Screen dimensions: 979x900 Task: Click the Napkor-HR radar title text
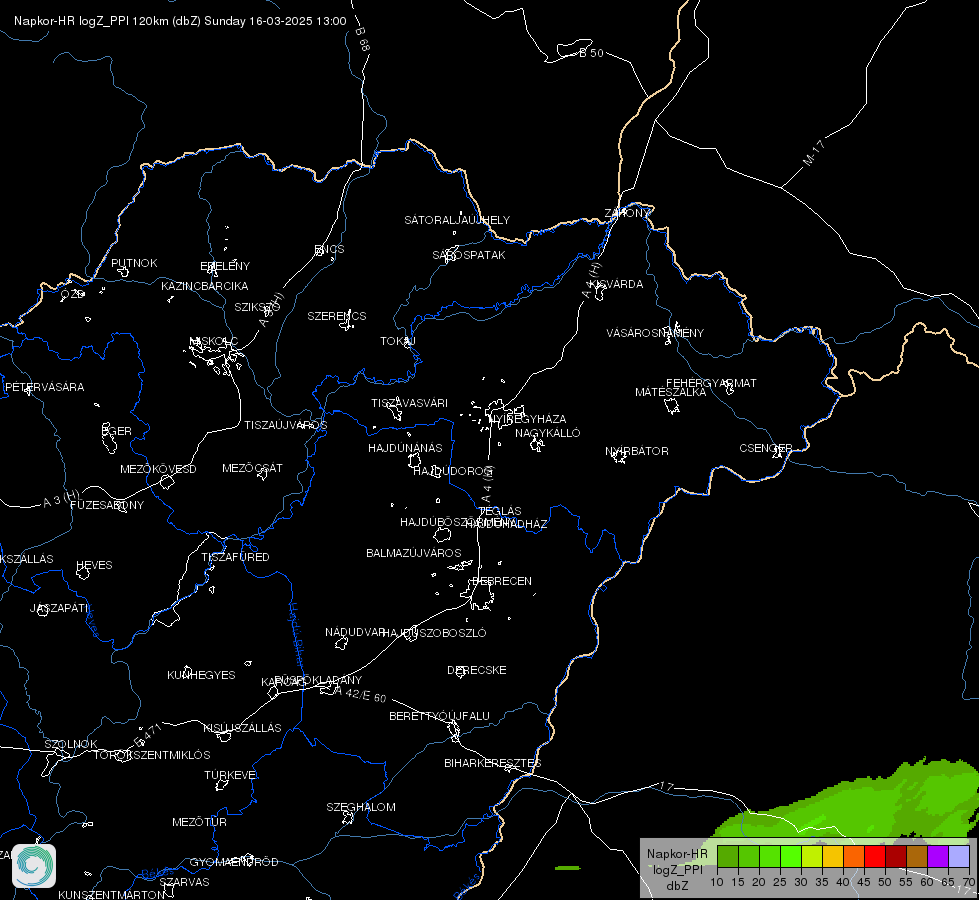(180, 21)
